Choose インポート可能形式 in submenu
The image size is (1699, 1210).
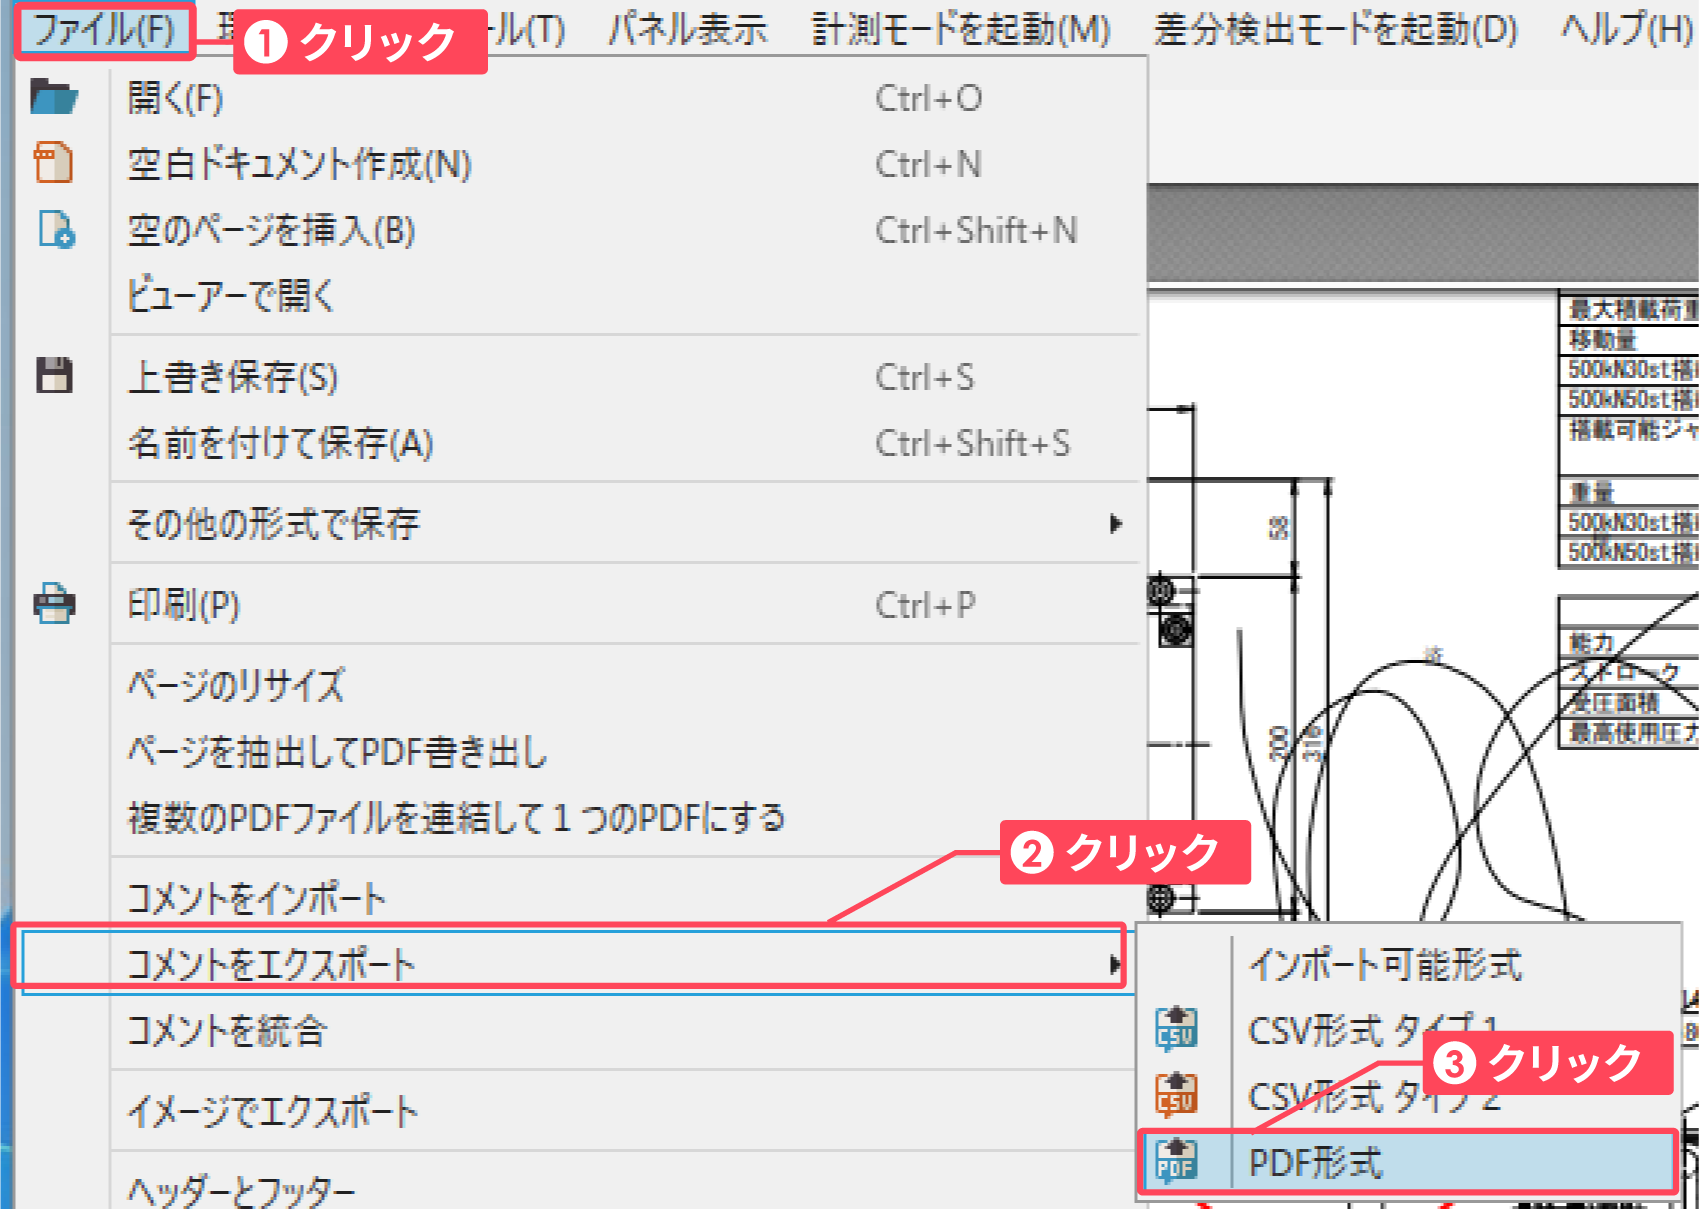[x=1386, y=964]
